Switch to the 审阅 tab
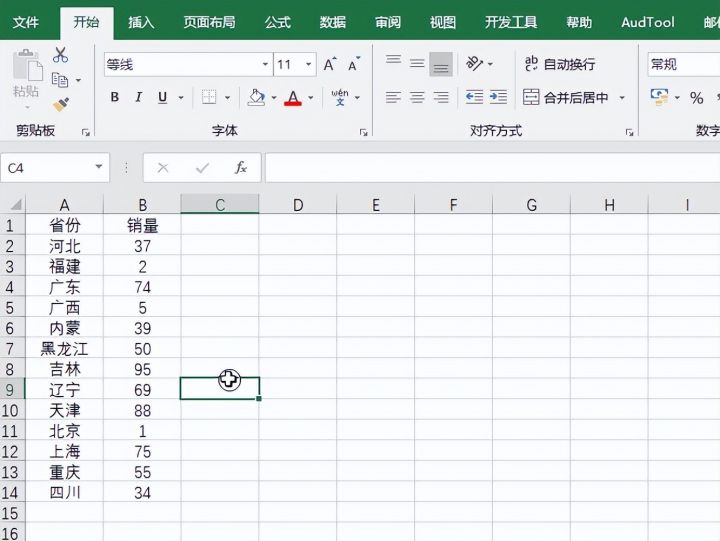720x541 pixels. (388, 22)
